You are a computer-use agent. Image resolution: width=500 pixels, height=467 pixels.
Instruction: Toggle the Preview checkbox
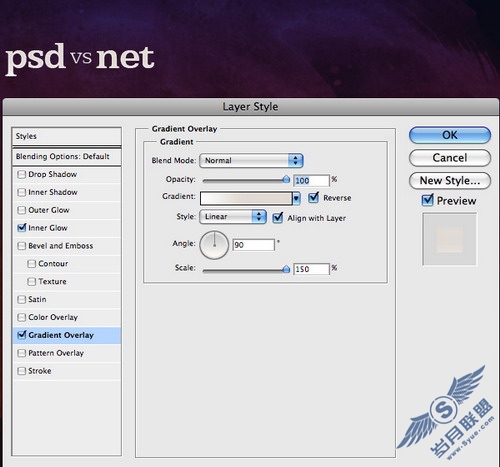click(428, 200)
